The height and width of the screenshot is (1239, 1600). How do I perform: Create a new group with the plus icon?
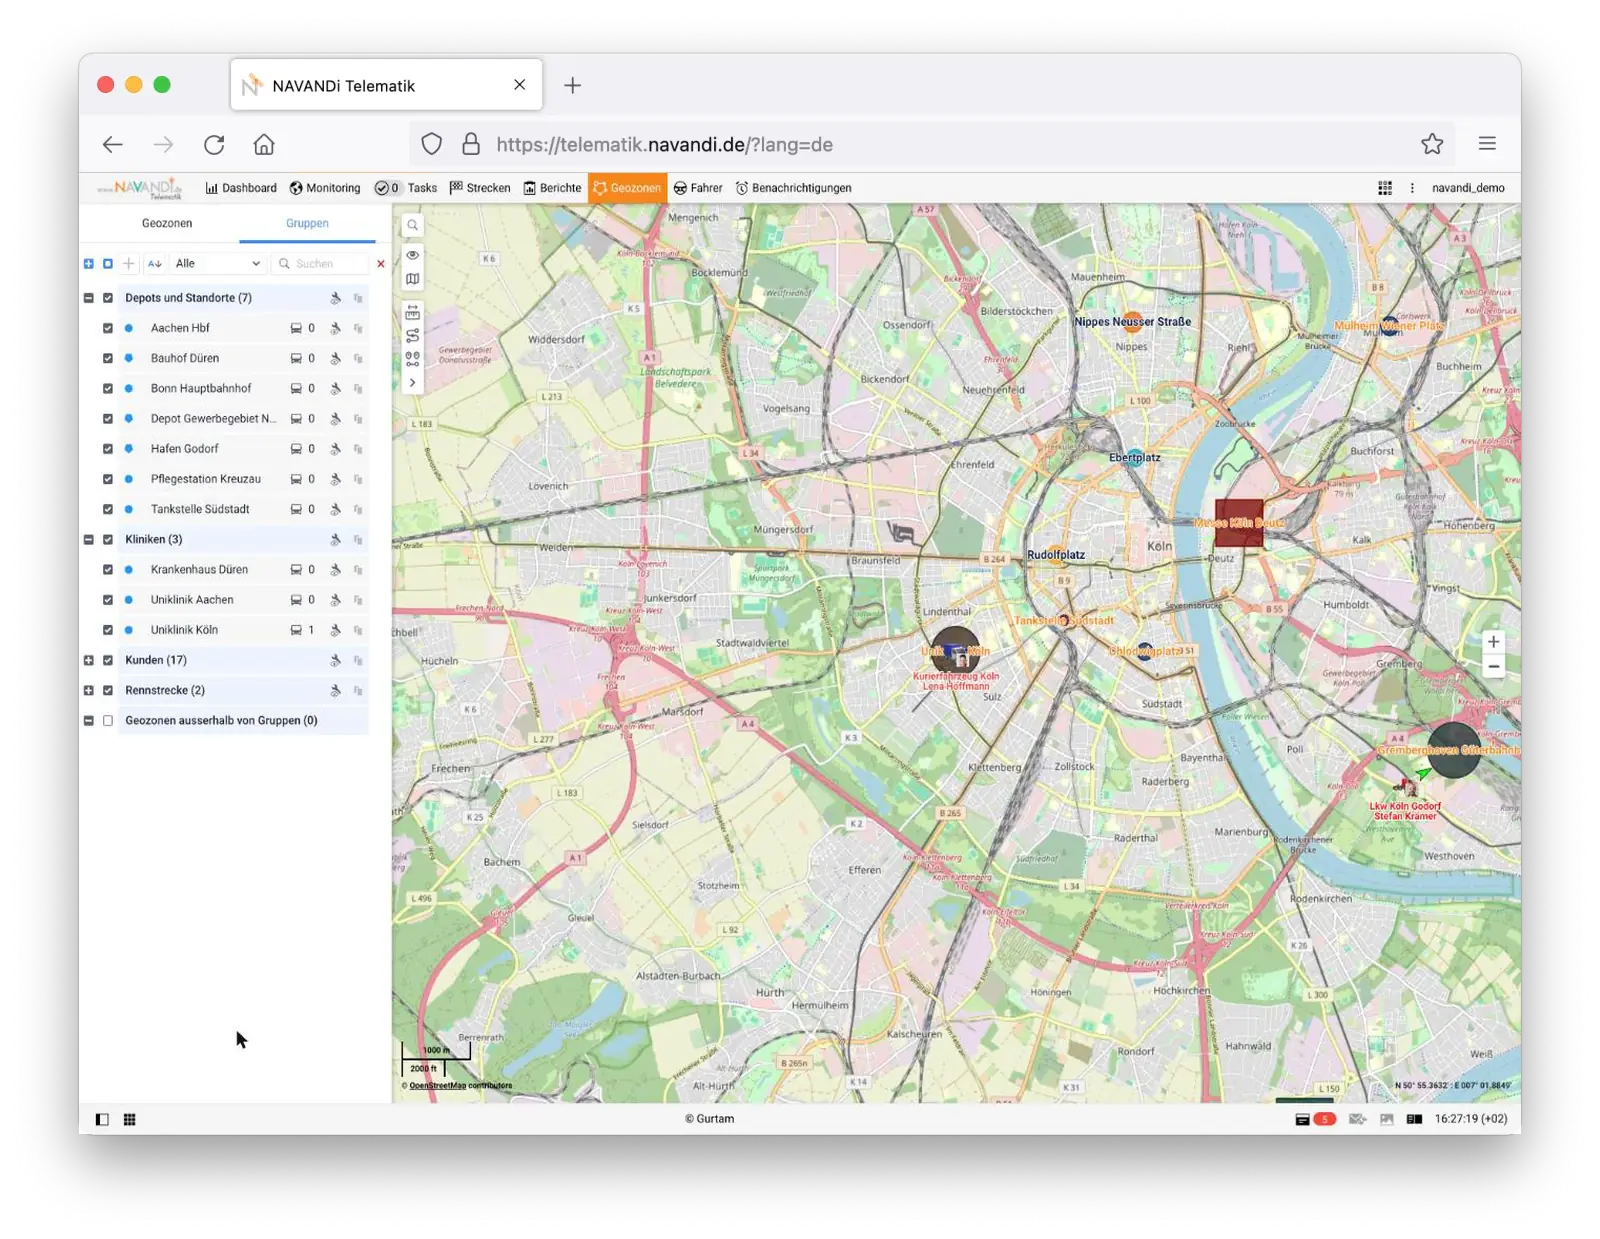tap(128, 264)
